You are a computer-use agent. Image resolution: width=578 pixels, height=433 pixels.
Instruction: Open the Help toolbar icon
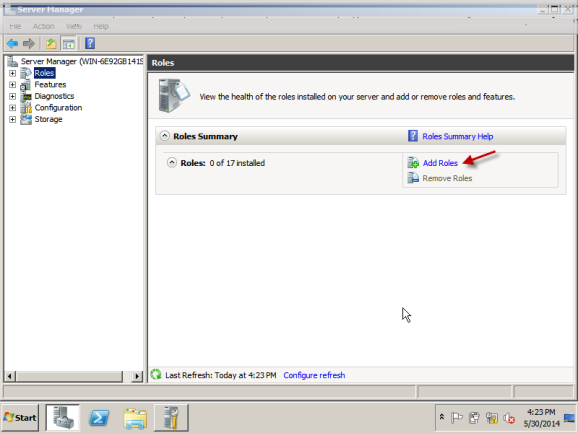pyautogui.click(x=90, y=43)
